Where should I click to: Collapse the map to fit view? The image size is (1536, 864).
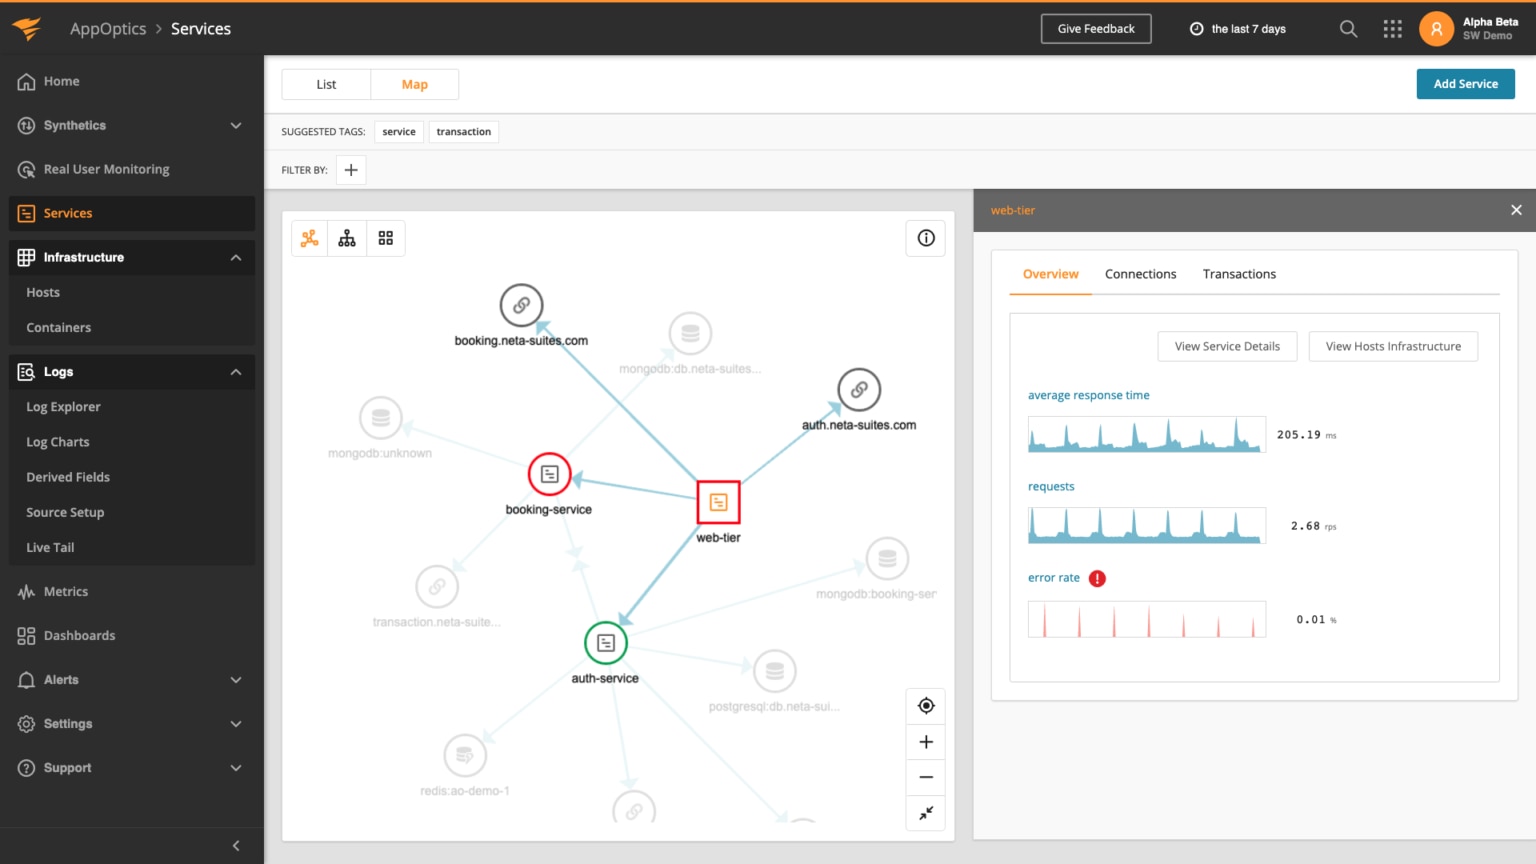[x=925, y=813]
